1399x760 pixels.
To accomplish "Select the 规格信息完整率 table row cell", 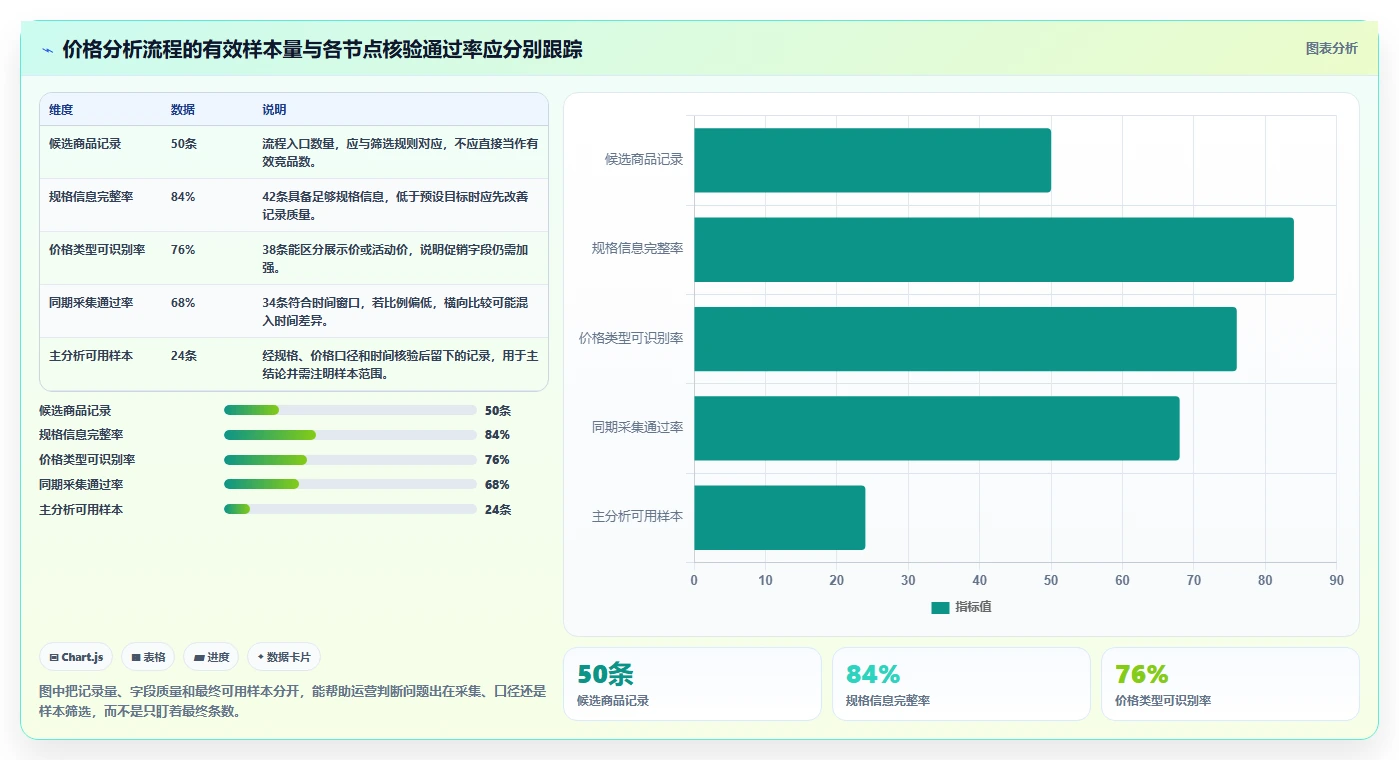I will pos(91,197).
